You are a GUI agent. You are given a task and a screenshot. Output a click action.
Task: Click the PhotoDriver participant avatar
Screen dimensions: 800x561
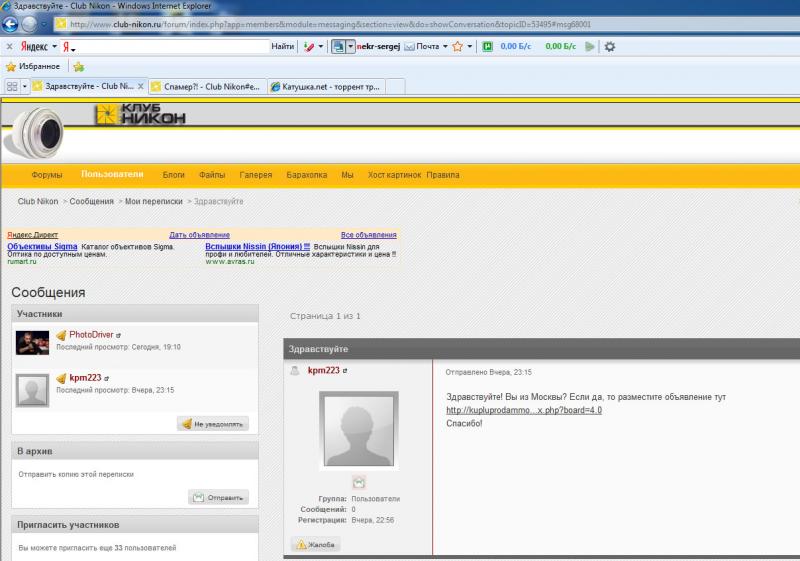(x=32, y=343)
